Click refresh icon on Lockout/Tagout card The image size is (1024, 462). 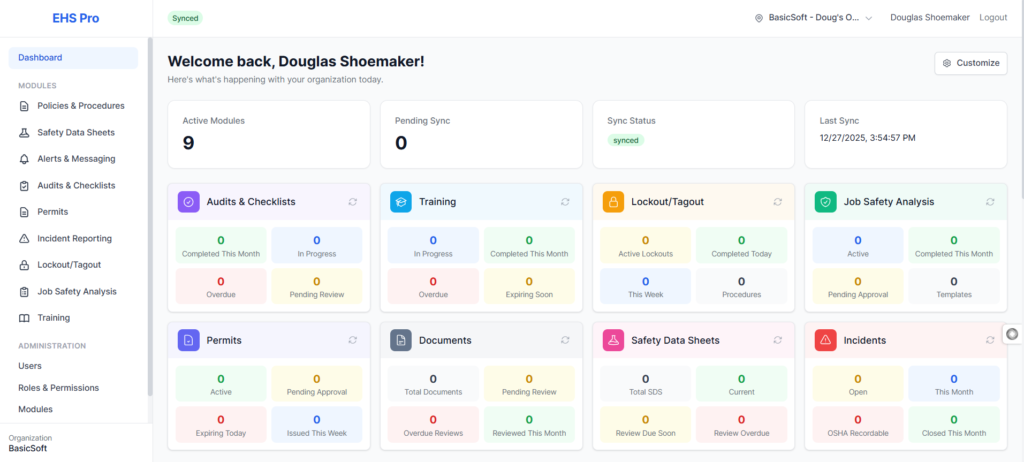pos(778,201)
